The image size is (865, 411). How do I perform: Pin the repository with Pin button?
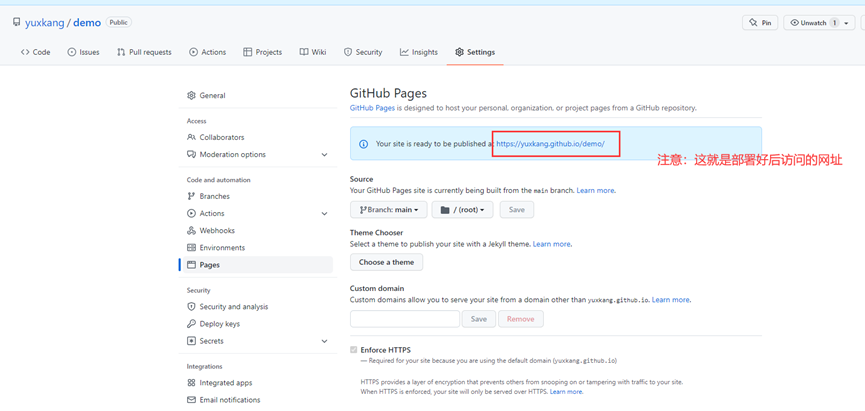[760, 23]
